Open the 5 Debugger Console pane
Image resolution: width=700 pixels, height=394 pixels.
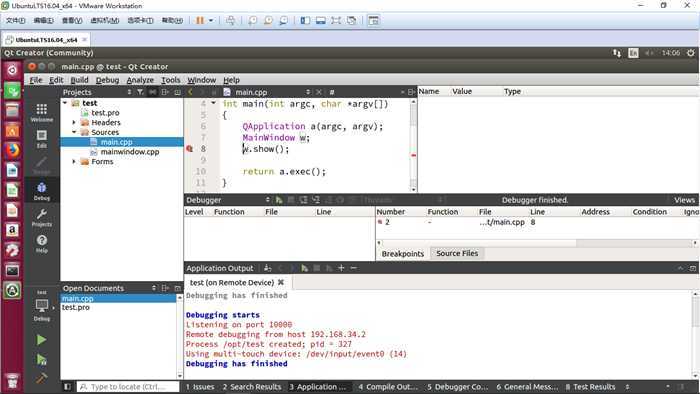pyautogui.click(x=458, y=387)
